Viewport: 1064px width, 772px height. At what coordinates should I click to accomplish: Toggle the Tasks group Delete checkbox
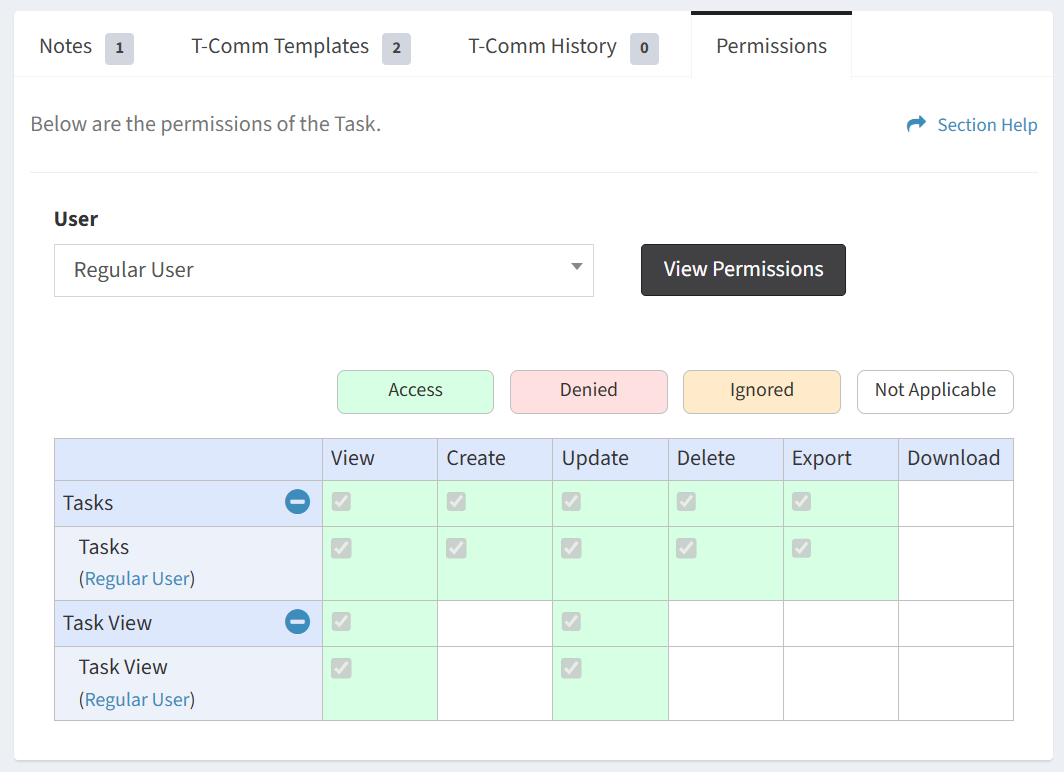point(686,502)
